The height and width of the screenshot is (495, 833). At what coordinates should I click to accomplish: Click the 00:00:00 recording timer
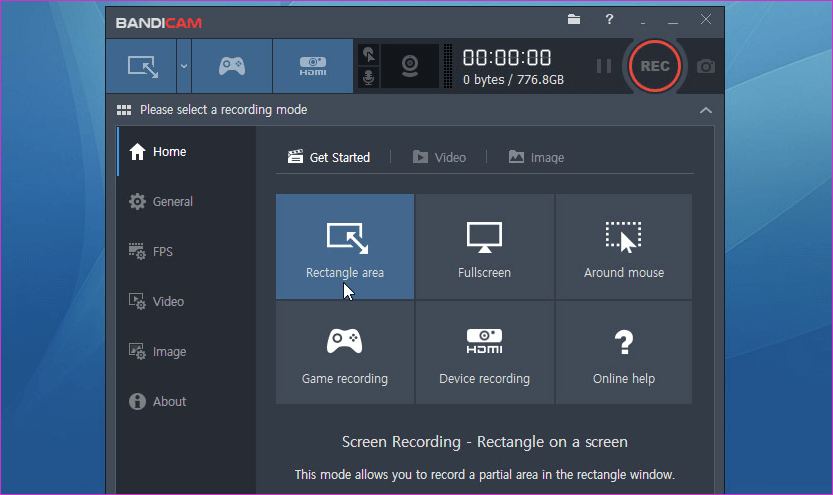[x=507, y=57]
